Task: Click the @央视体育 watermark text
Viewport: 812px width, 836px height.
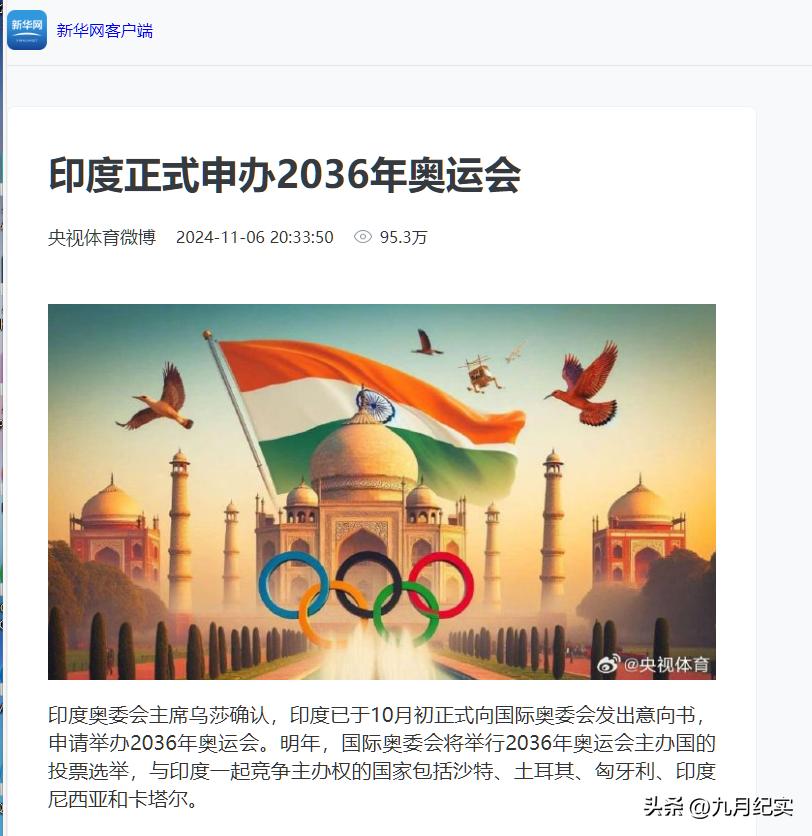Action: 666,665
